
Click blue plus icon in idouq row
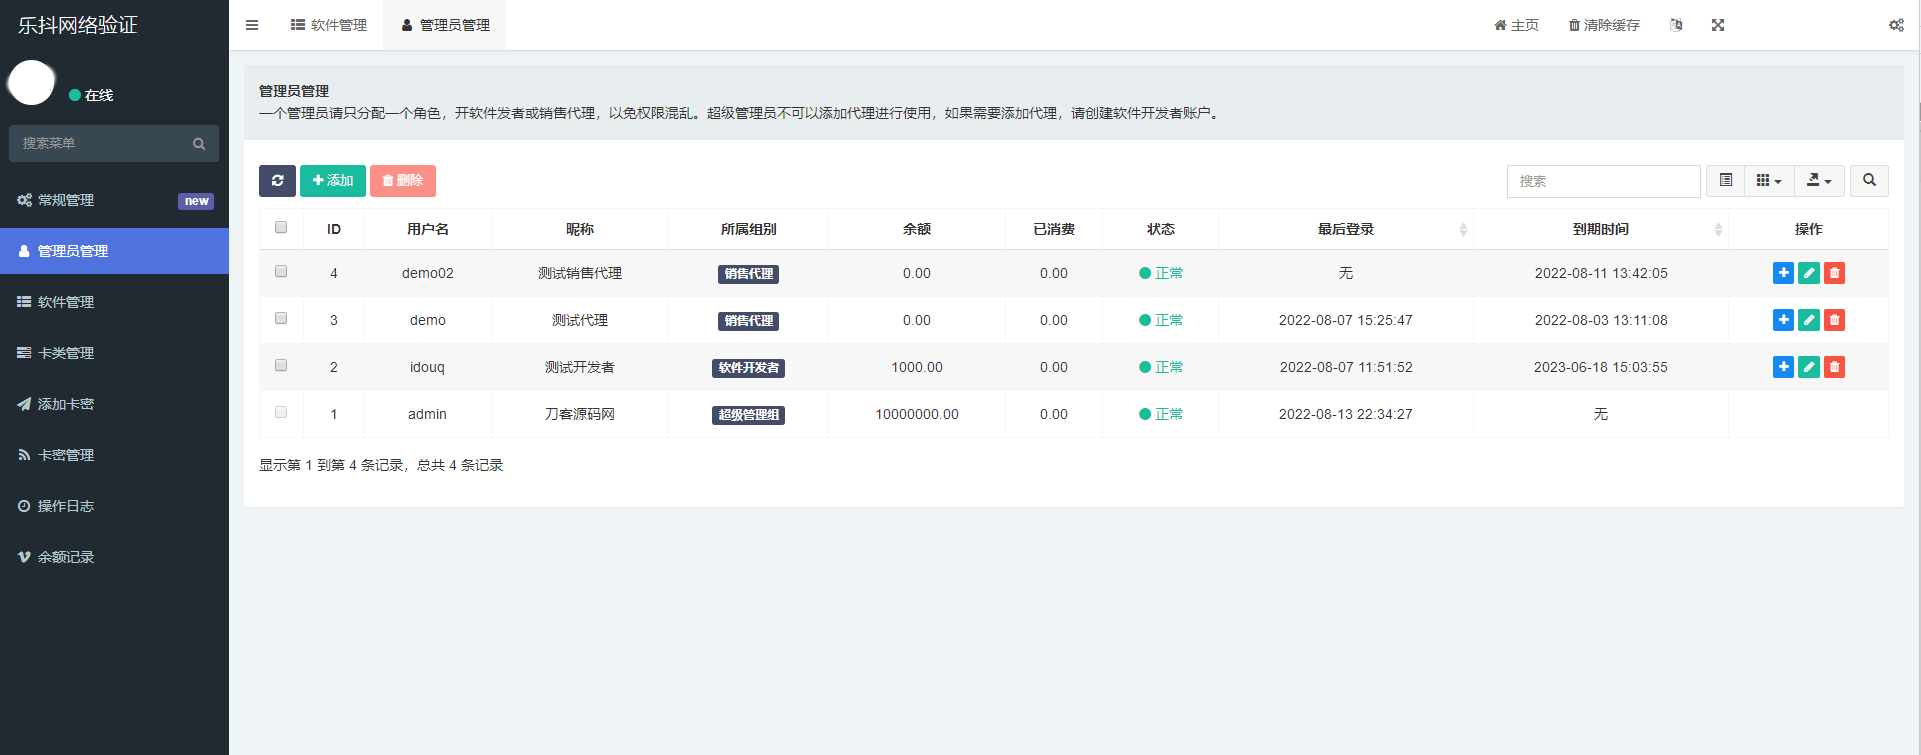click(1782, 367)
